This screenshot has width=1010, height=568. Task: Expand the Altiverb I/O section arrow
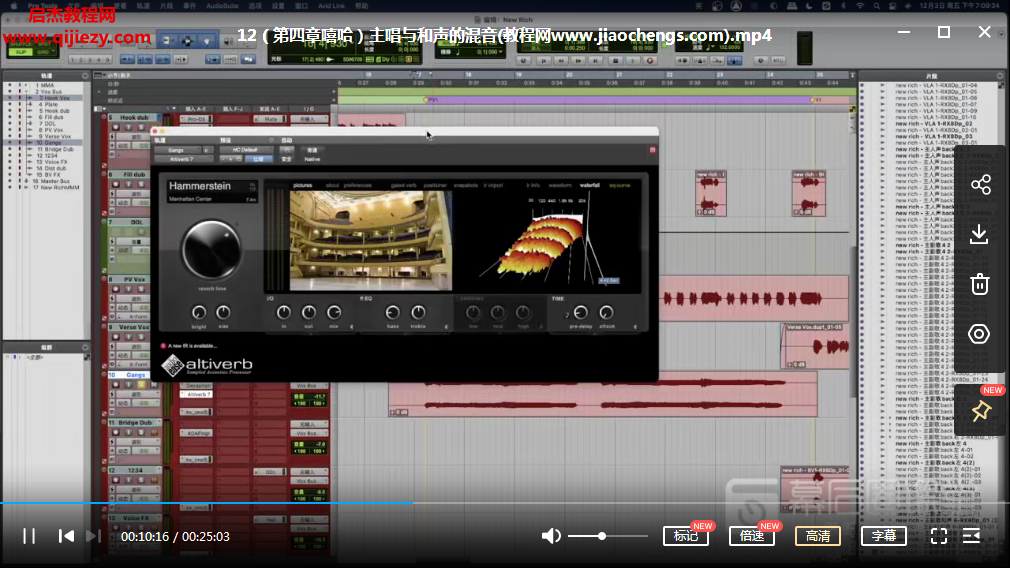pyautogui.click(x=351, y=327)
